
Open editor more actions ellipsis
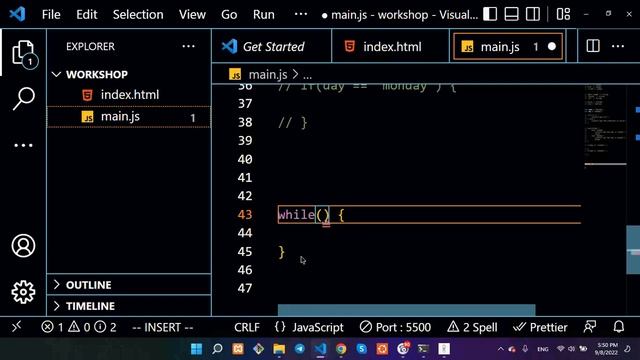pos(618,46)
